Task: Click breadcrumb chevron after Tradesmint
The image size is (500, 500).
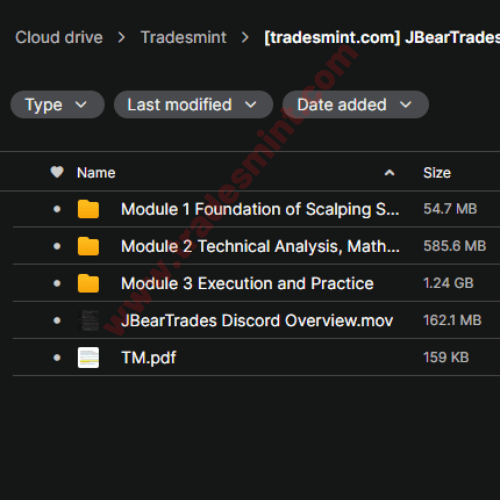Action: click(245, 37)
